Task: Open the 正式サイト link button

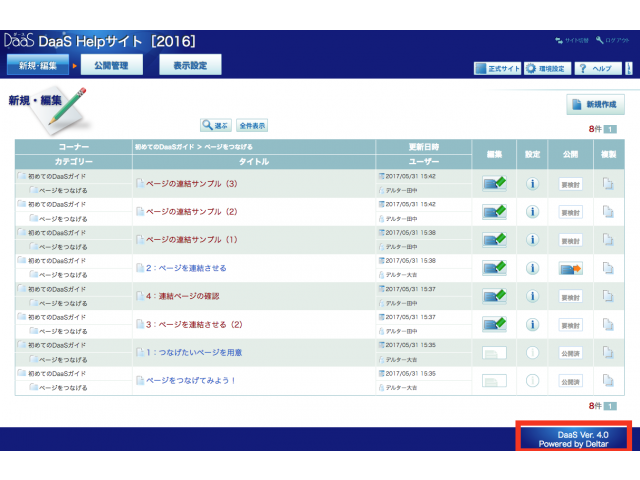Action: [x=497, y=69]
